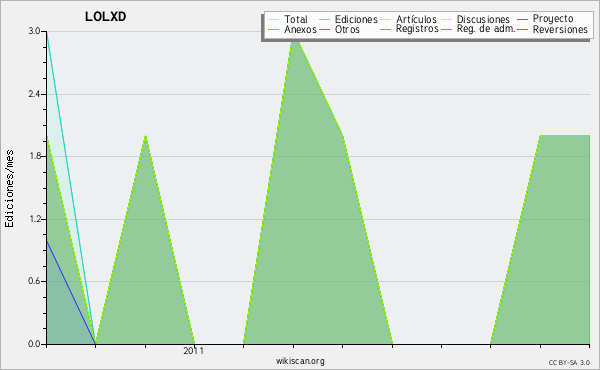This screenshot has height=370, width=600.
Task: Click the cyan Total line swatch in legend
Action: tap(274, 20)
